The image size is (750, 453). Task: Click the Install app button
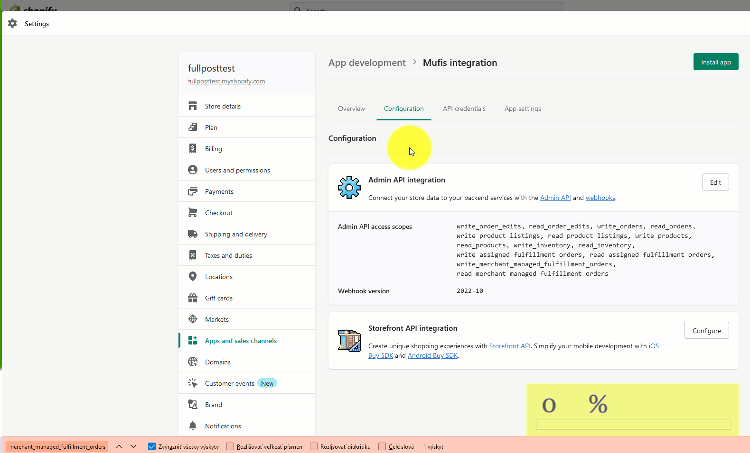coord(716,62)
